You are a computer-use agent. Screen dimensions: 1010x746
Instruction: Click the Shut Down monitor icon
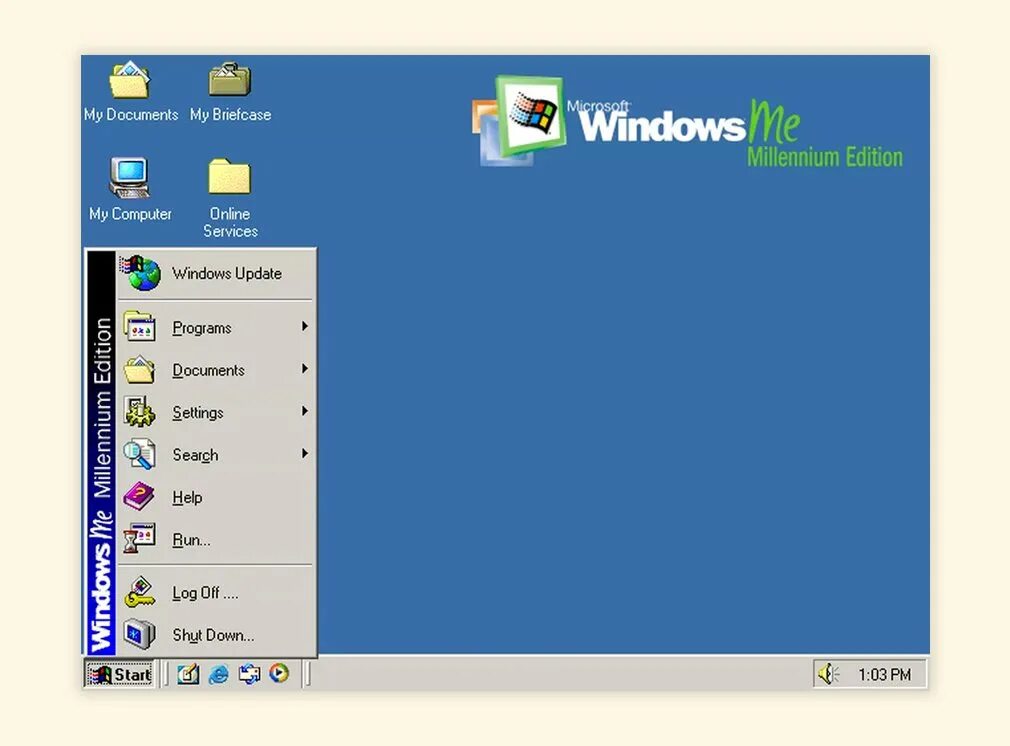[140, 635]
